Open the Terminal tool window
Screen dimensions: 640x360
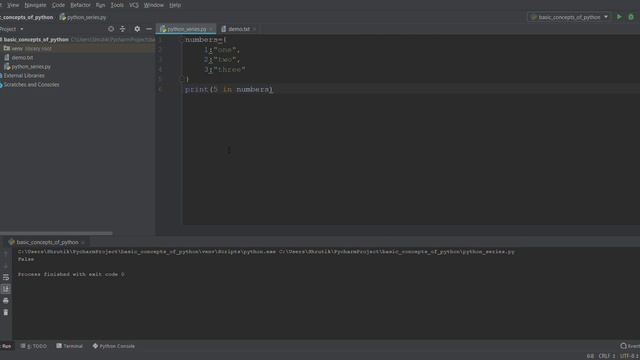point(69,346)
